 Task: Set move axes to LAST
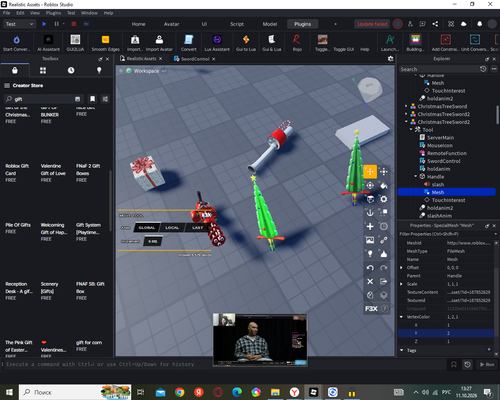(197, 228)
